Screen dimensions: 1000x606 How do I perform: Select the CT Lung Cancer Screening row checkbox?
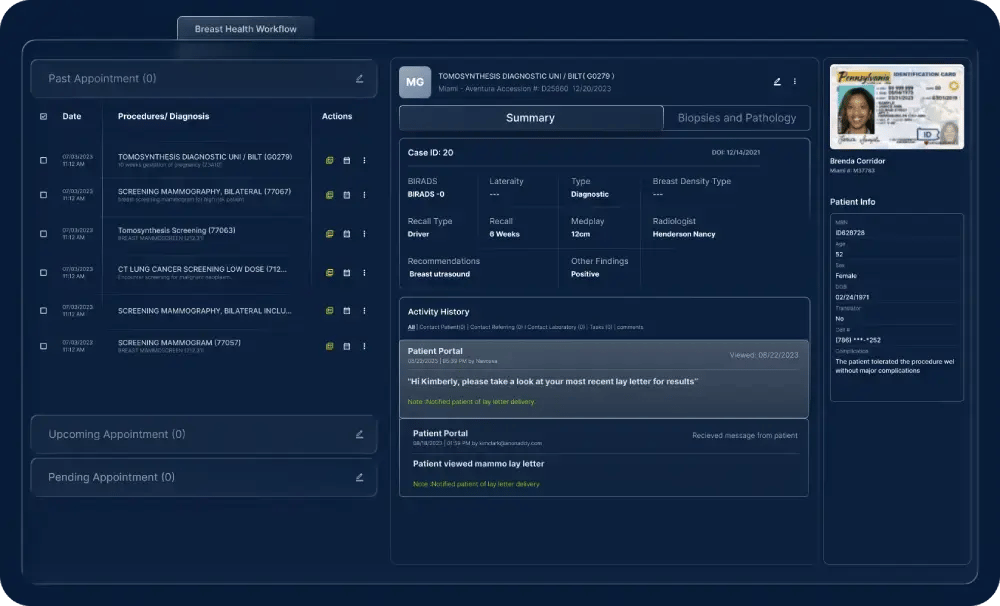click(43, 272)
